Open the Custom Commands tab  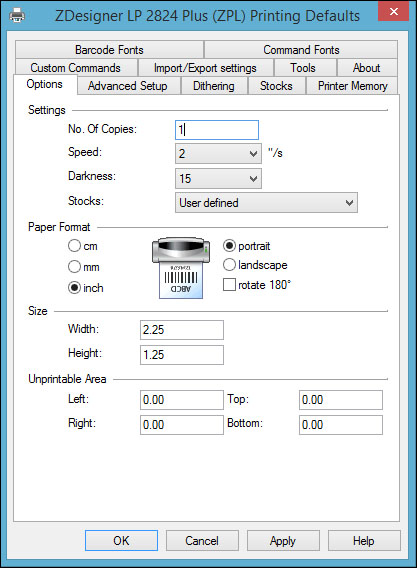pos(76,68)
